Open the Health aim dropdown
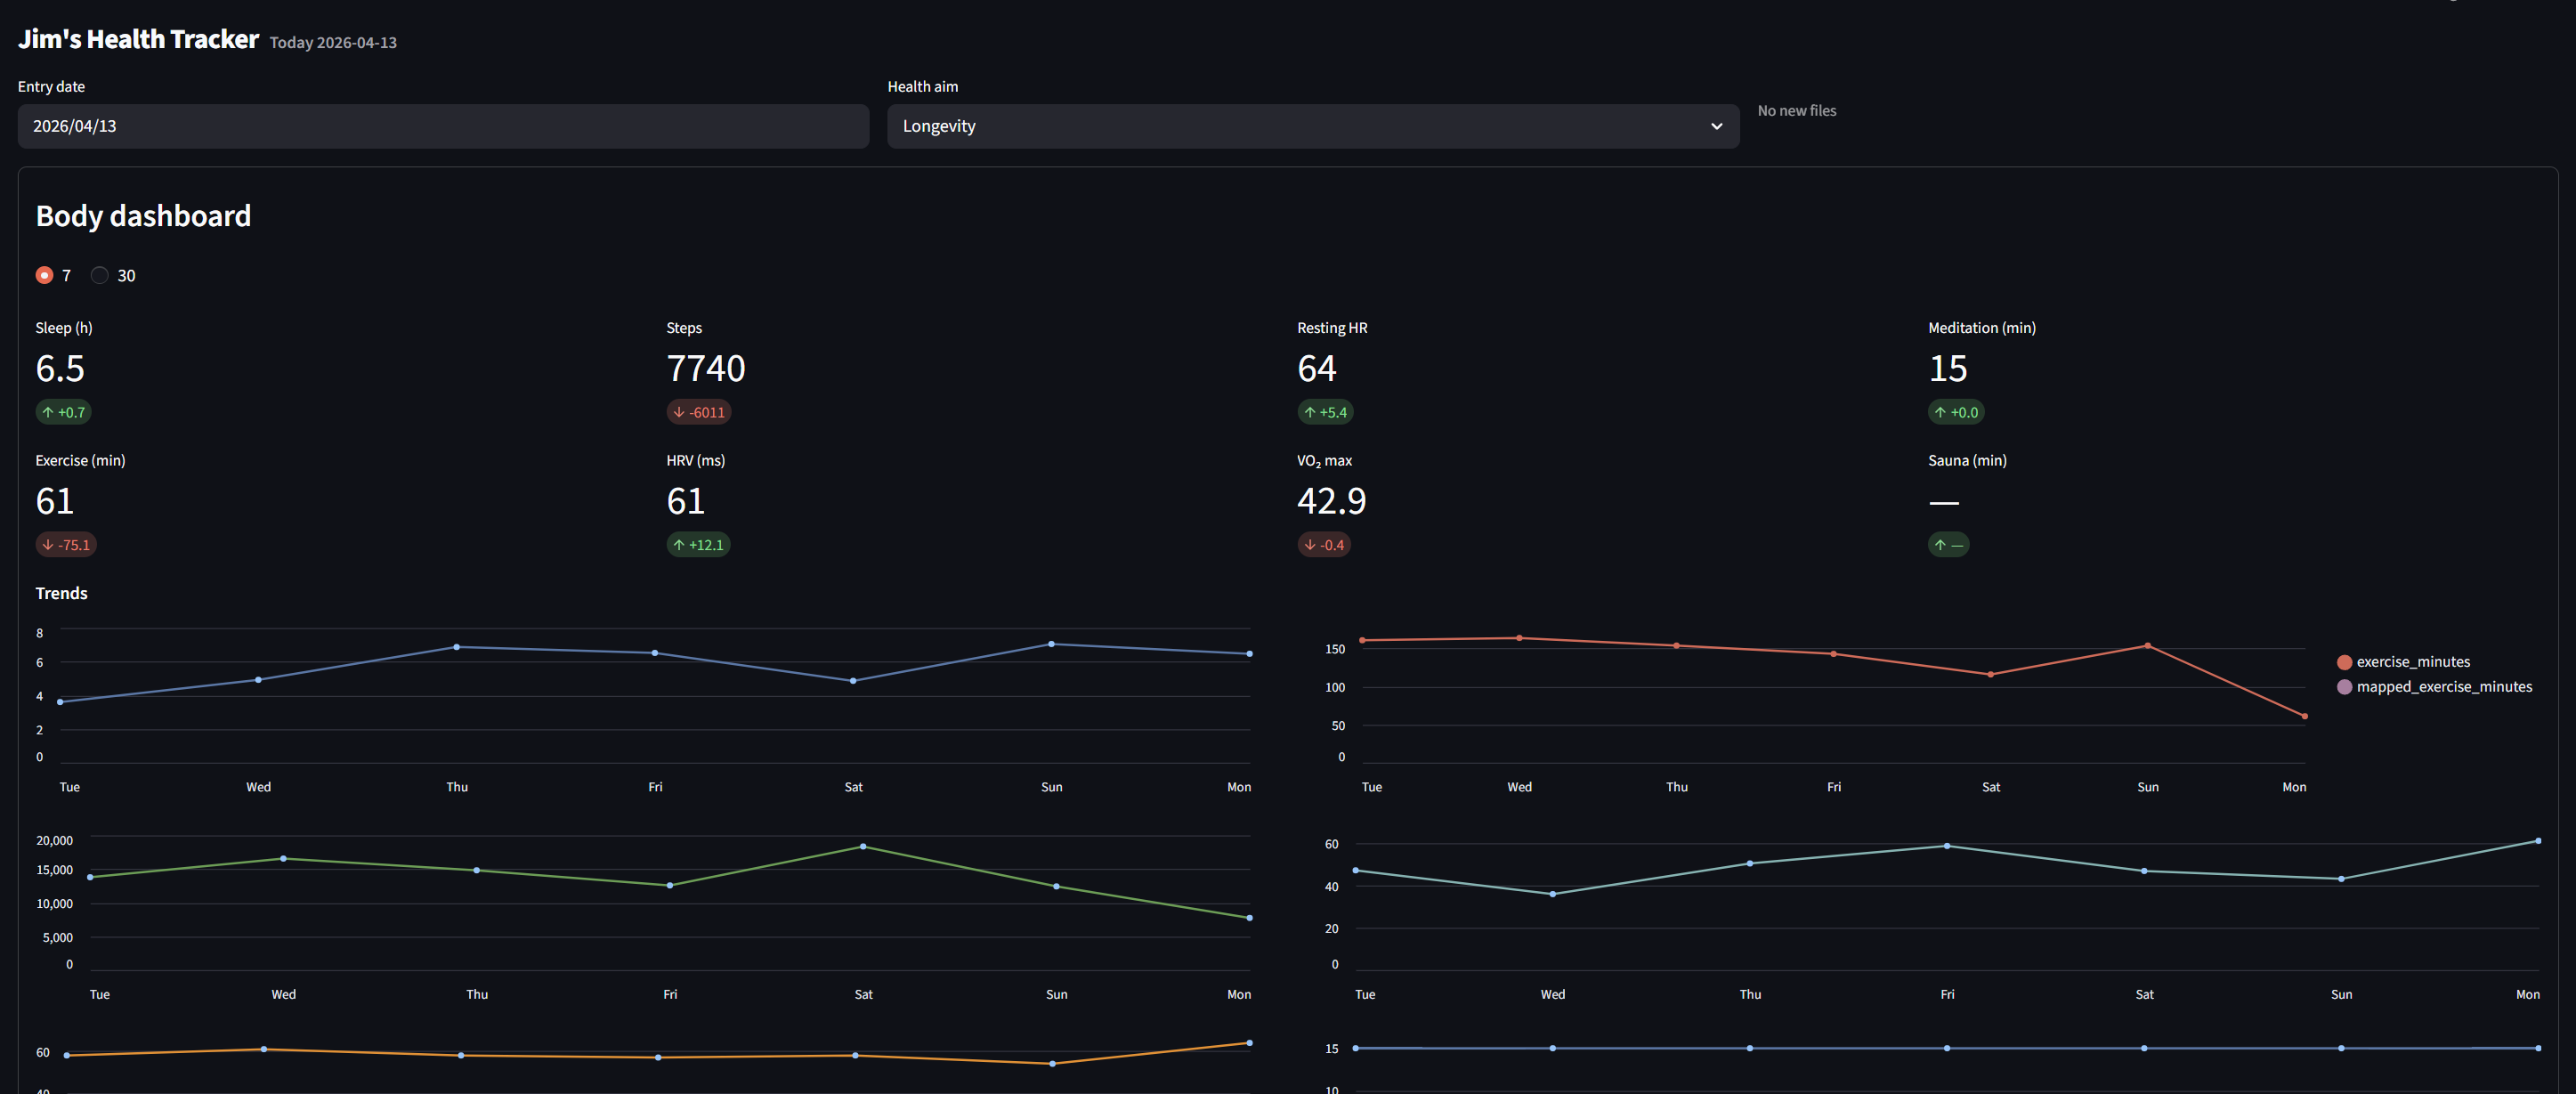The image size is (2576, 1094). coord(1313,126)
